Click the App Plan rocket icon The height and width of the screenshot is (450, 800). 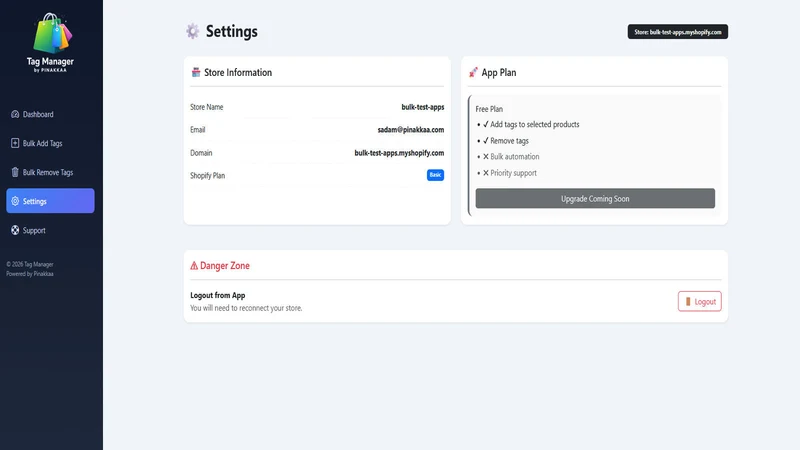[473, 72]
